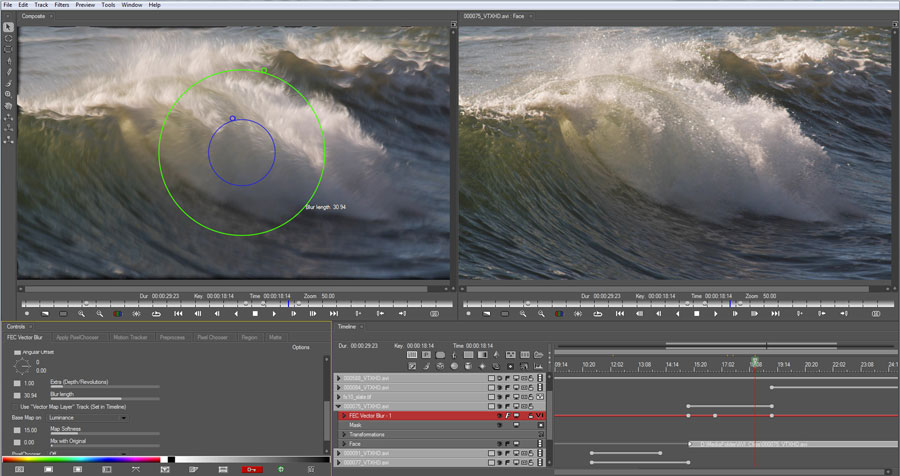Click the cube shape icon in Timeline
The height and width of the screenshot is (476, 900).
click(x=440, y=366)
